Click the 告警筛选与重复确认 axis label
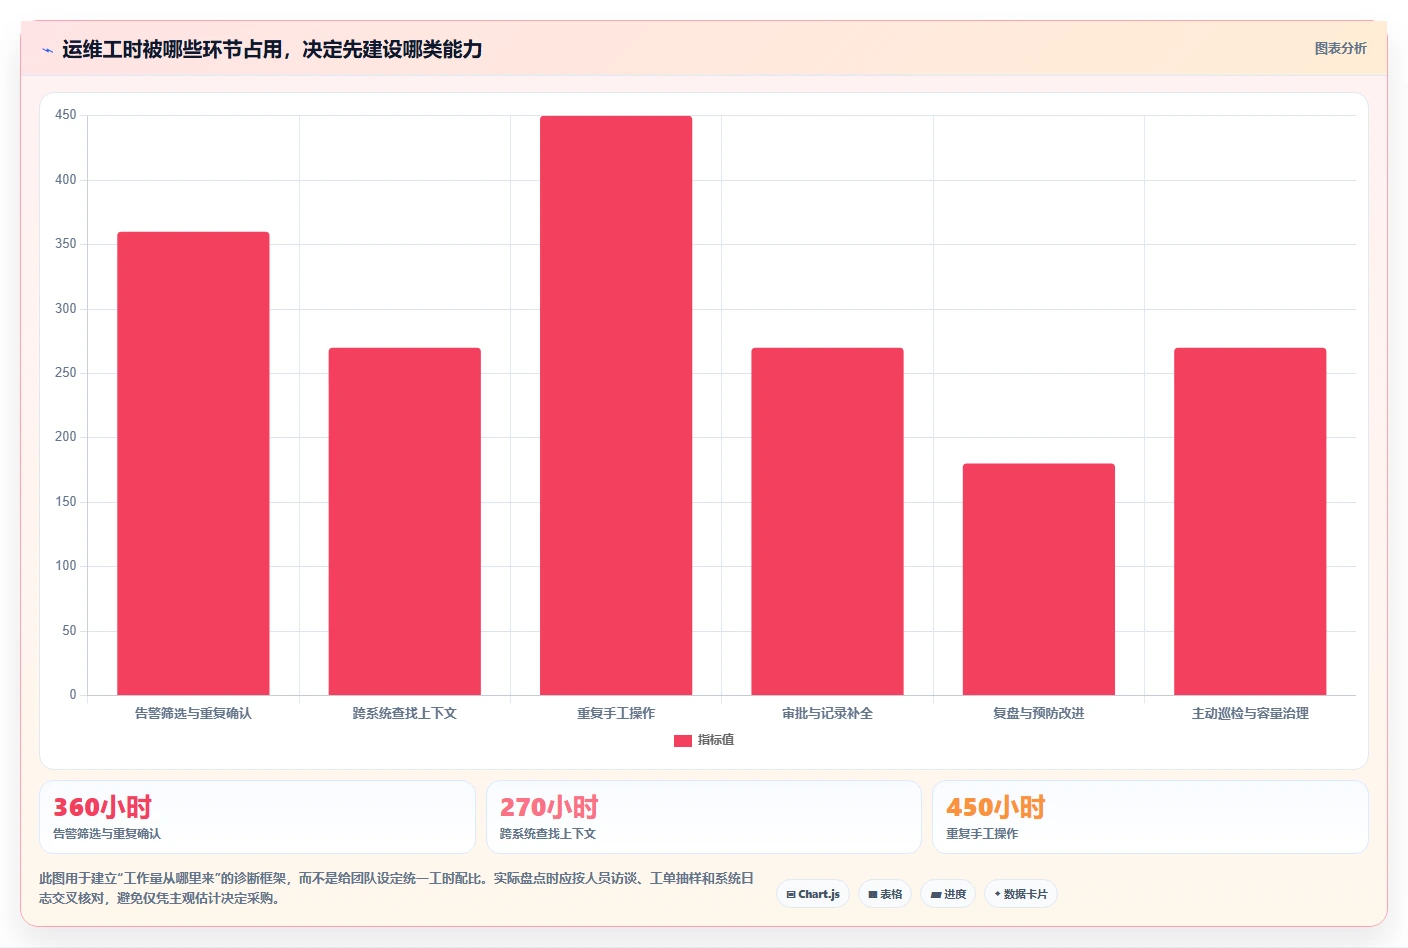 click(193, 713)
